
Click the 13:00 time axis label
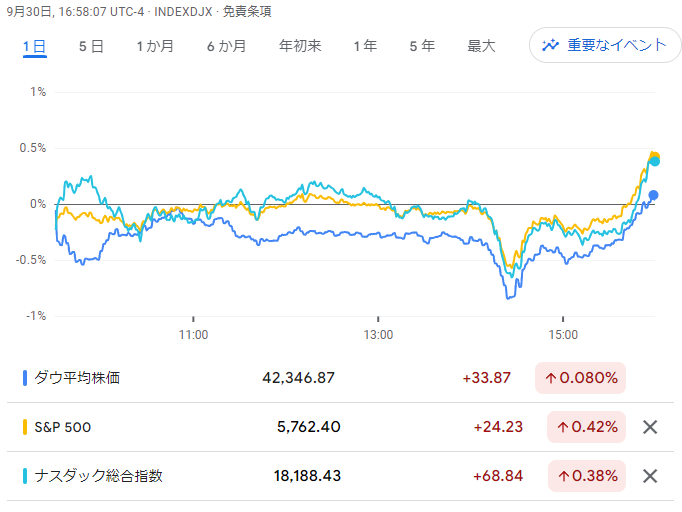[x=378, y=335]
